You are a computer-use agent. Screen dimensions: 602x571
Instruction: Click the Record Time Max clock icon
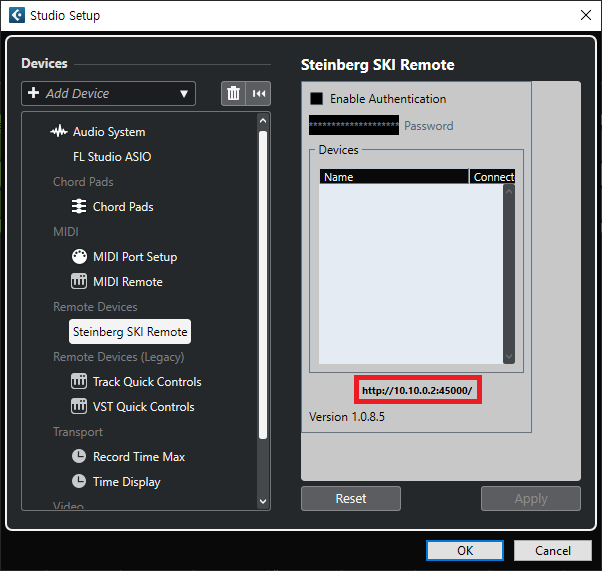click(79, 456)
